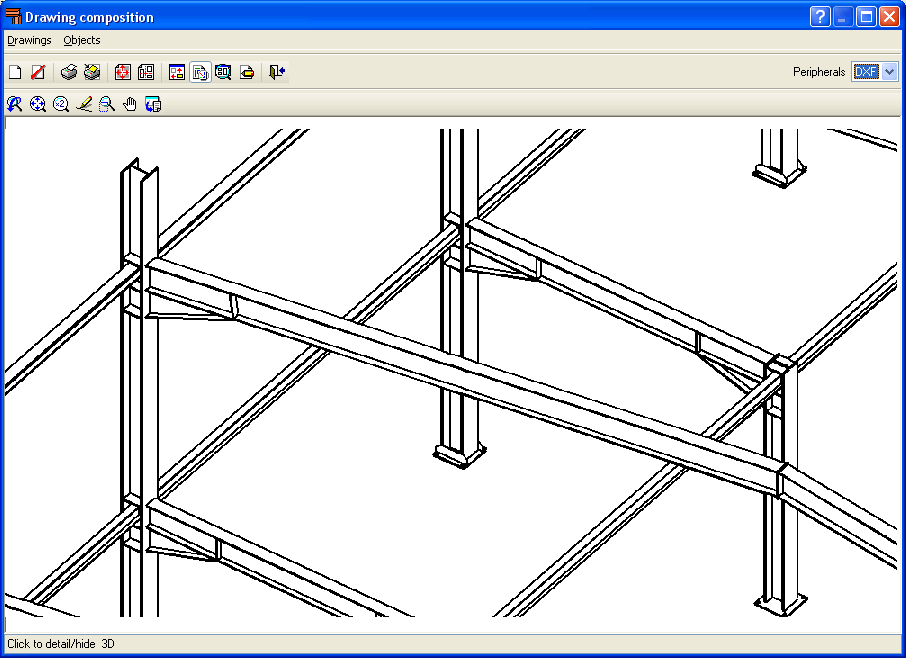Click the magnifier over boxes icon
This screenshot has height=658, width=906.
tap(223, 72)
